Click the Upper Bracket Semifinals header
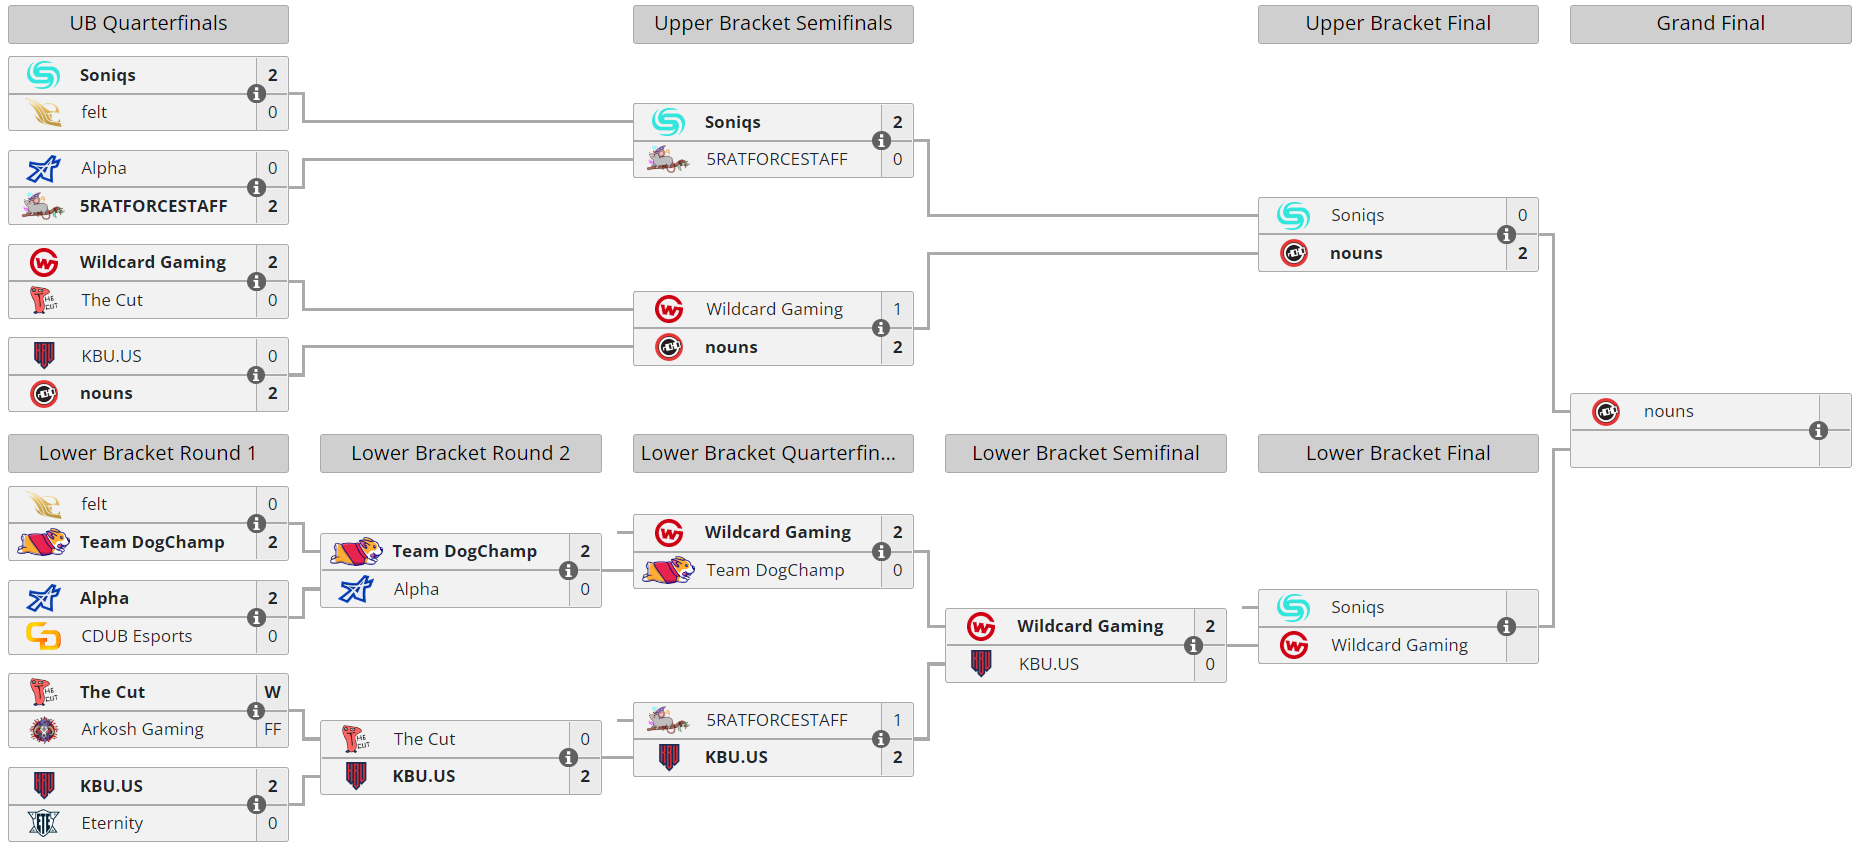Screen dimensions: 1867x857 [773, 24]
